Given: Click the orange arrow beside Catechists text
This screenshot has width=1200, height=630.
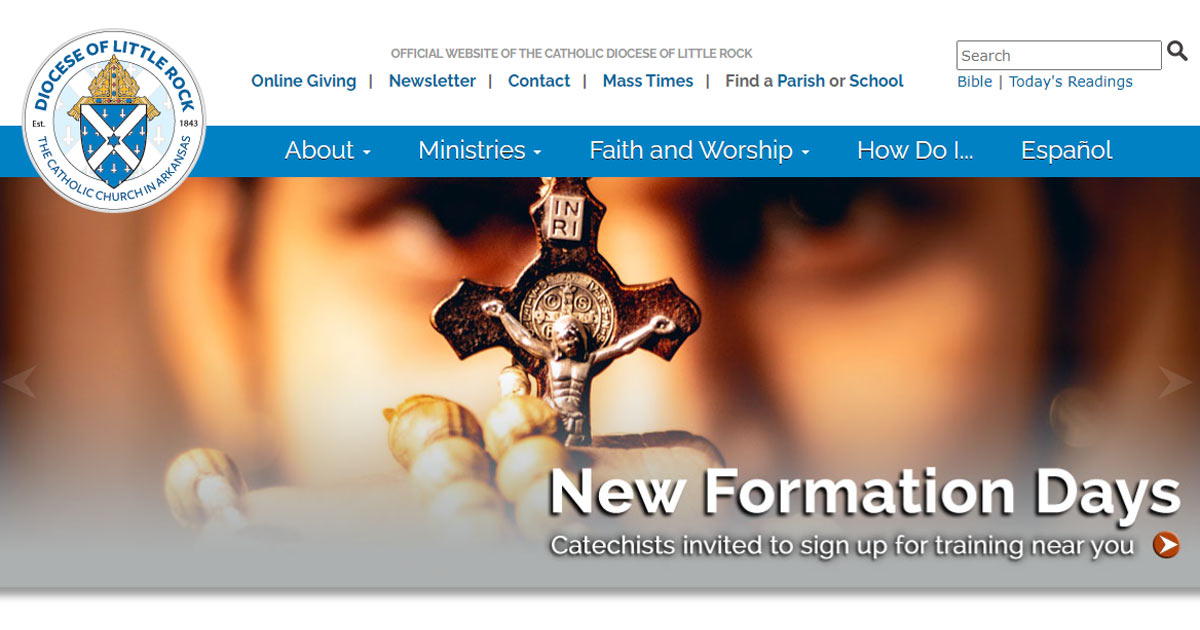Looking at the screenshot, I should tap(1166, 545).
